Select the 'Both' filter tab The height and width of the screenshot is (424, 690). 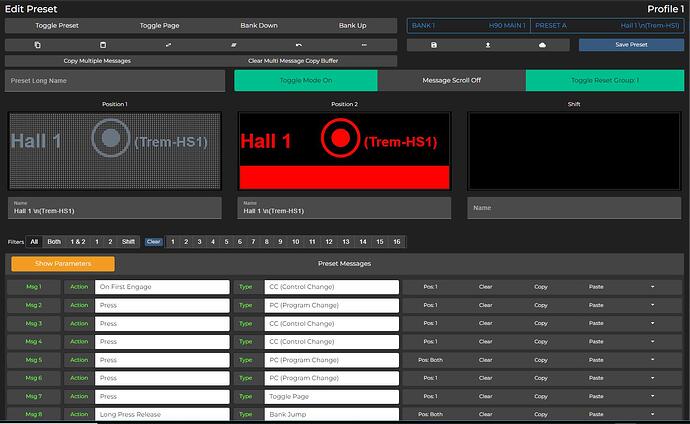point(54,241)
